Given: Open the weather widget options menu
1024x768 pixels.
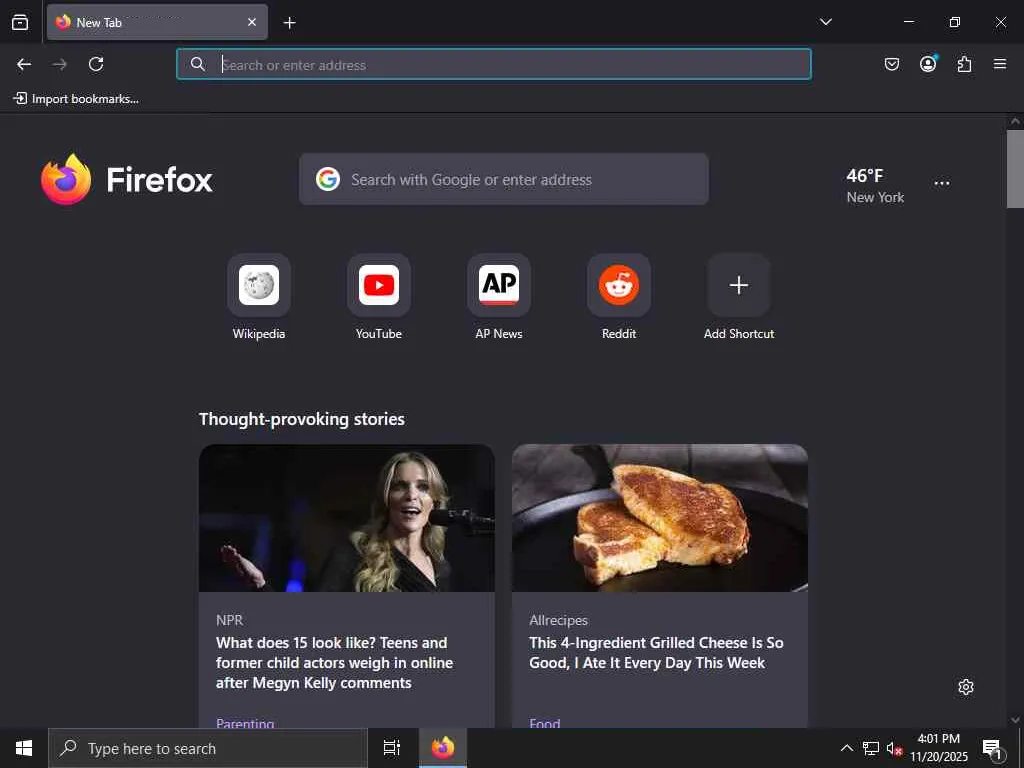Looking at the screenshot, I should point(942,184).
